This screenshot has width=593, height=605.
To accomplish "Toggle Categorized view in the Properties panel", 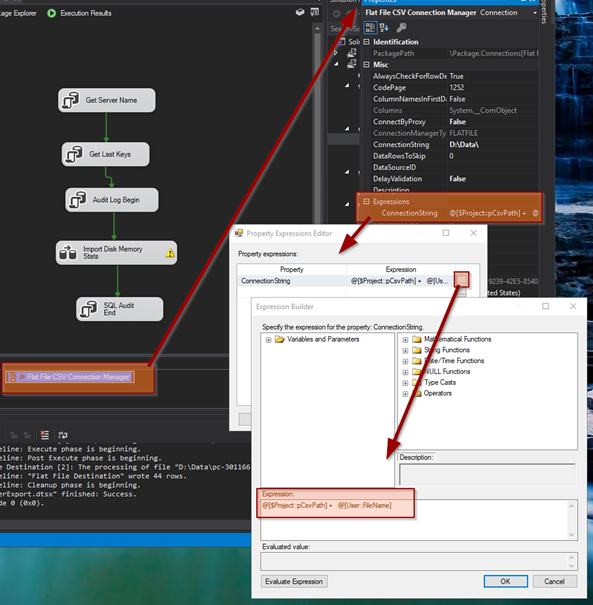I will [x=370, y=28].
